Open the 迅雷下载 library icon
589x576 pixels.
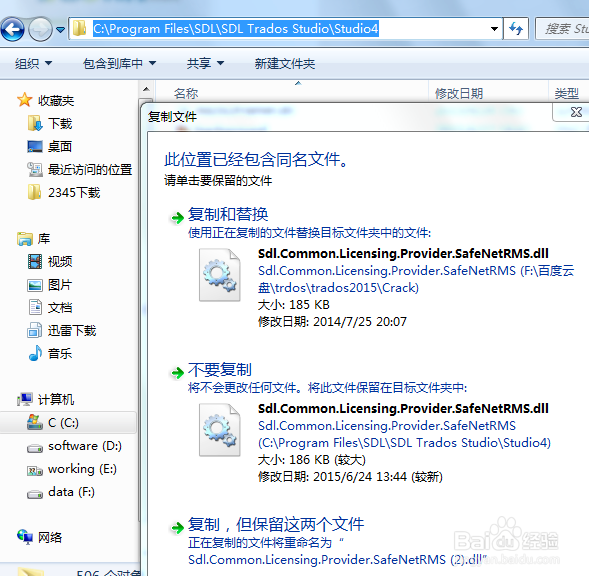point(35,330)
